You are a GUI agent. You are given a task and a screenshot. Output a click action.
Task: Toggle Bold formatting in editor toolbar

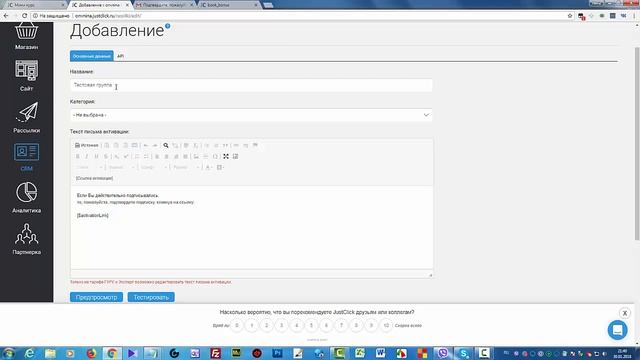click(78, 156)
